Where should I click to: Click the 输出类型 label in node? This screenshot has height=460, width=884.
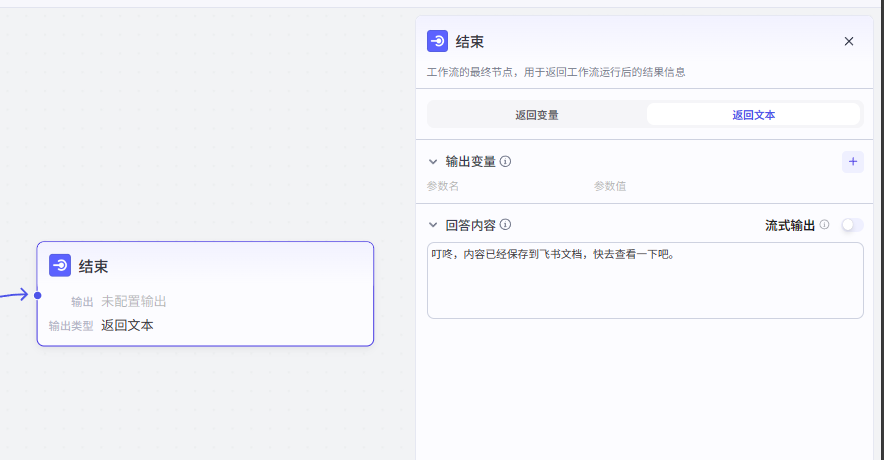pyautogui.click(x=71, y=326)
